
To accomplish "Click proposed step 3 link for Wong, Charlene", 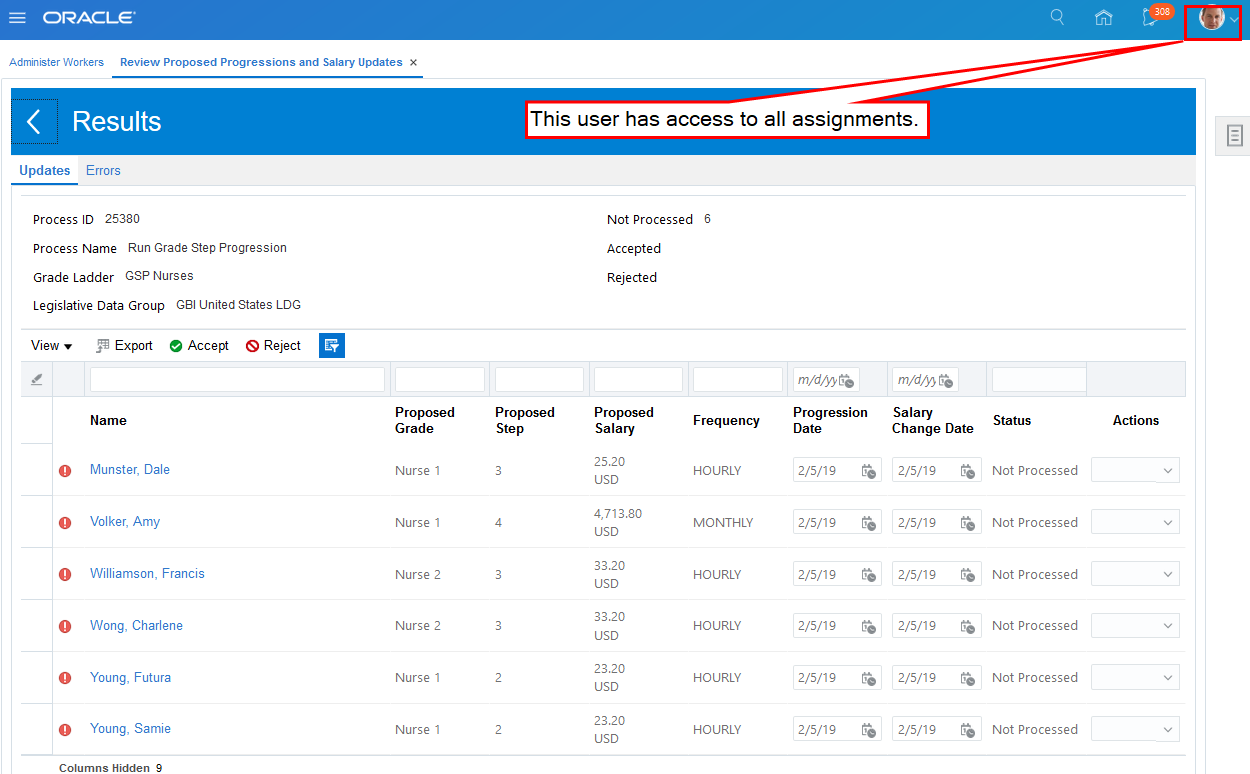I will [498, 626].
